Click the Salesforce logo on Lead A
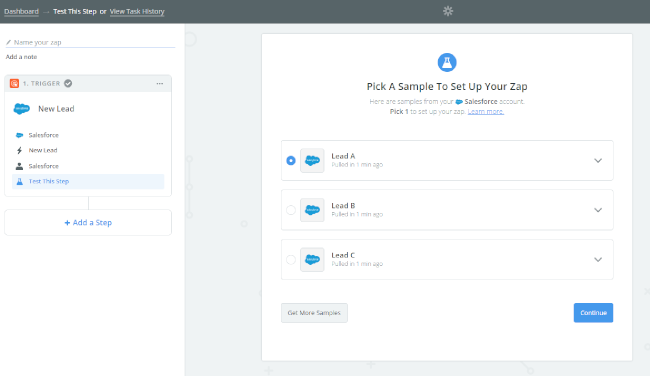 pyautogui.click(x=312, y=160)
